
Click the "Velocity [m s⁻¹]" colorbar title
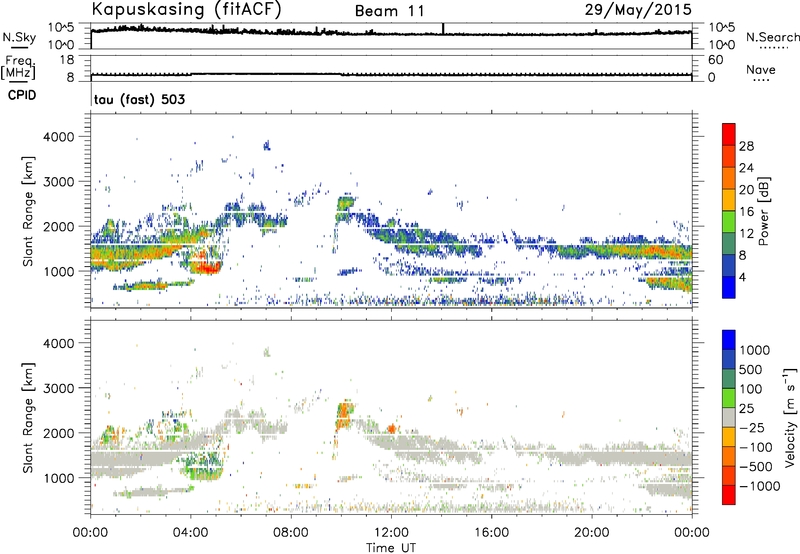790,417
